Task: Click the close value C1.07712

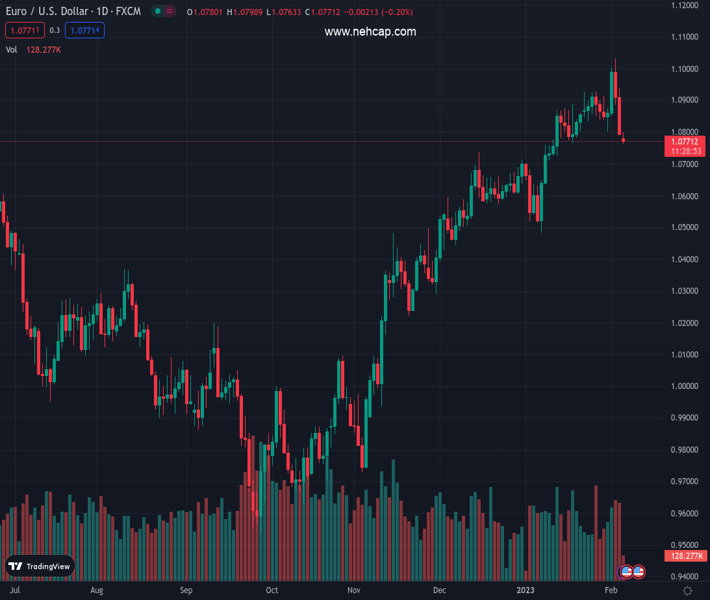Action: click(x=322, y=12)
